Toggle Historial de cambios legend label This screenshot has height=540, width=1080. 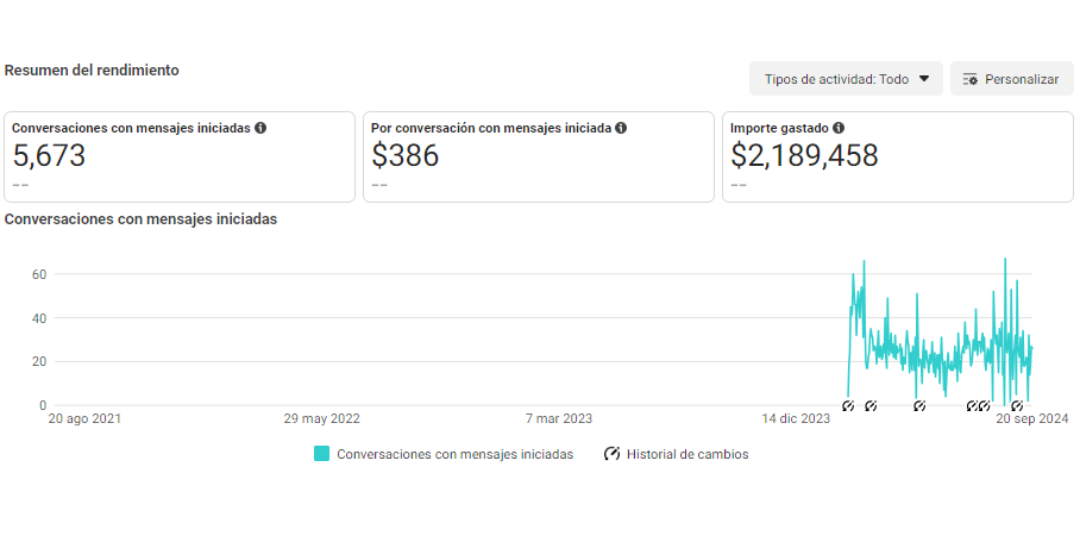687,455
